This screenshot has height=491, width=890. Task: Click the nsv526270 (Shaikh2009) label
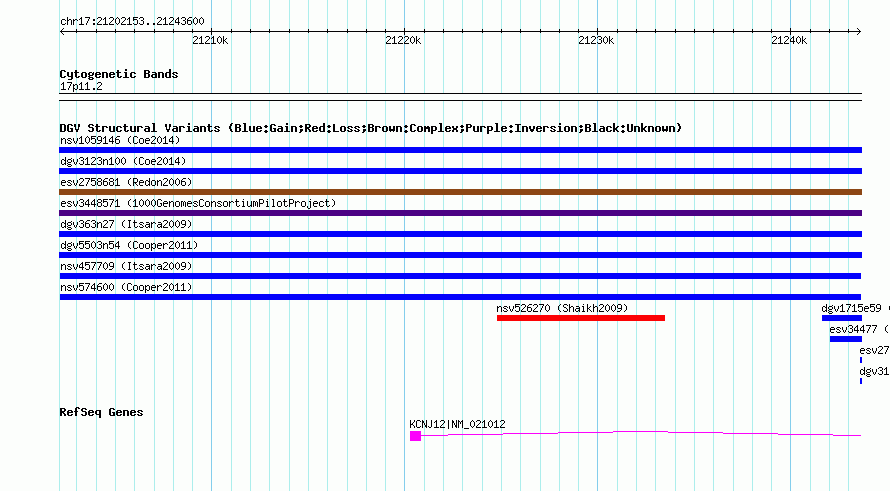click(x=562, y=308)
